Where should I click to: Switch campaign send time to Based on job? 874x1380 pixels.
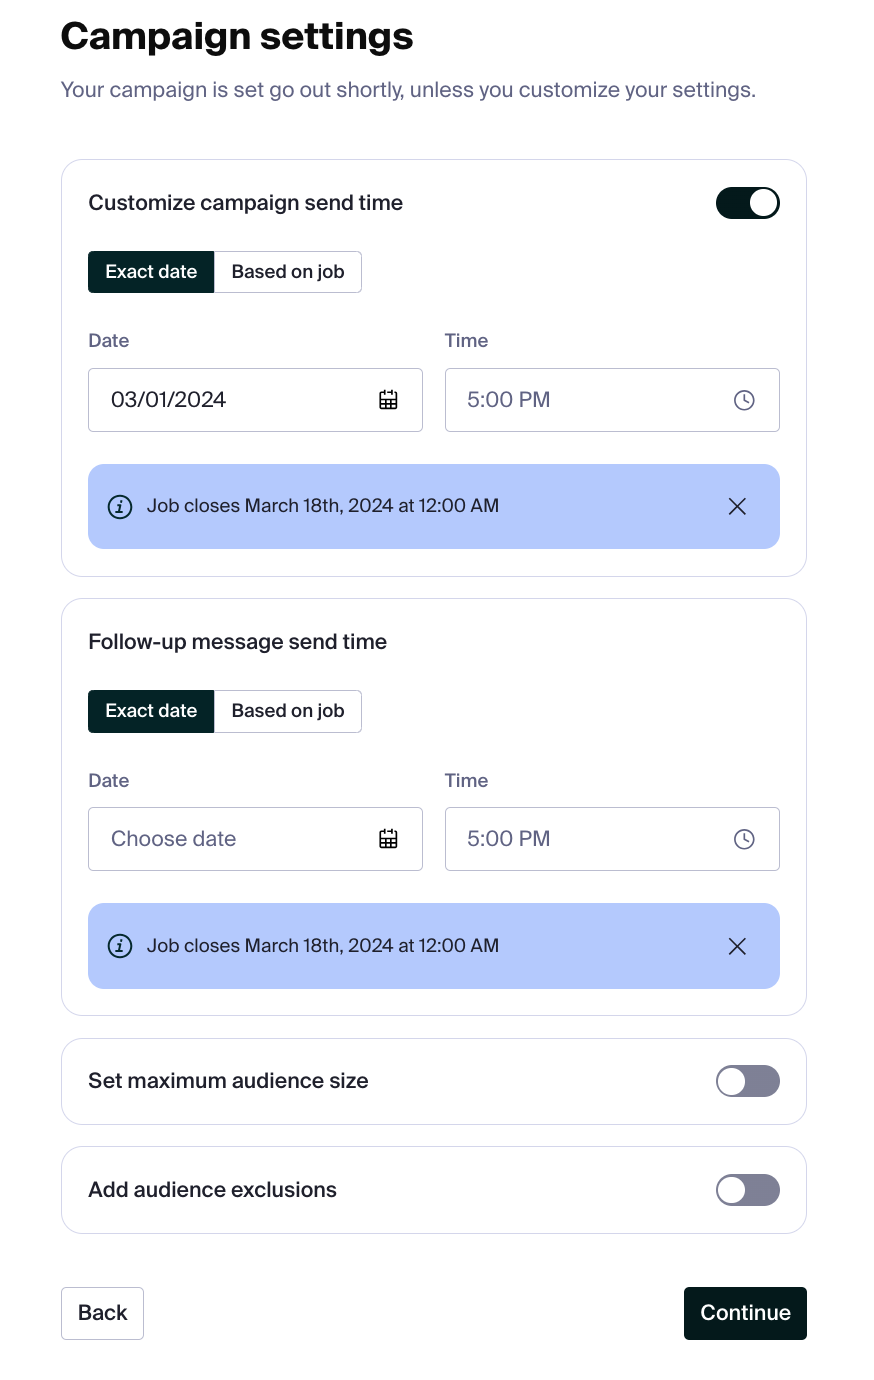click(288, 271)
